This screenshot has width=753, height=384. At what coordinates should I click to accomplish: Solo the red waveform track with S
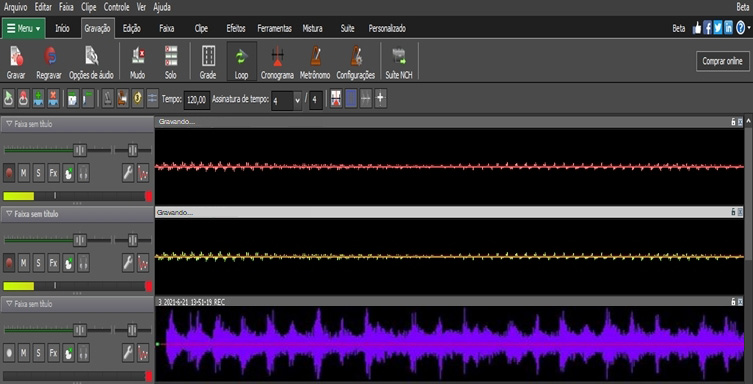[38, 173]
